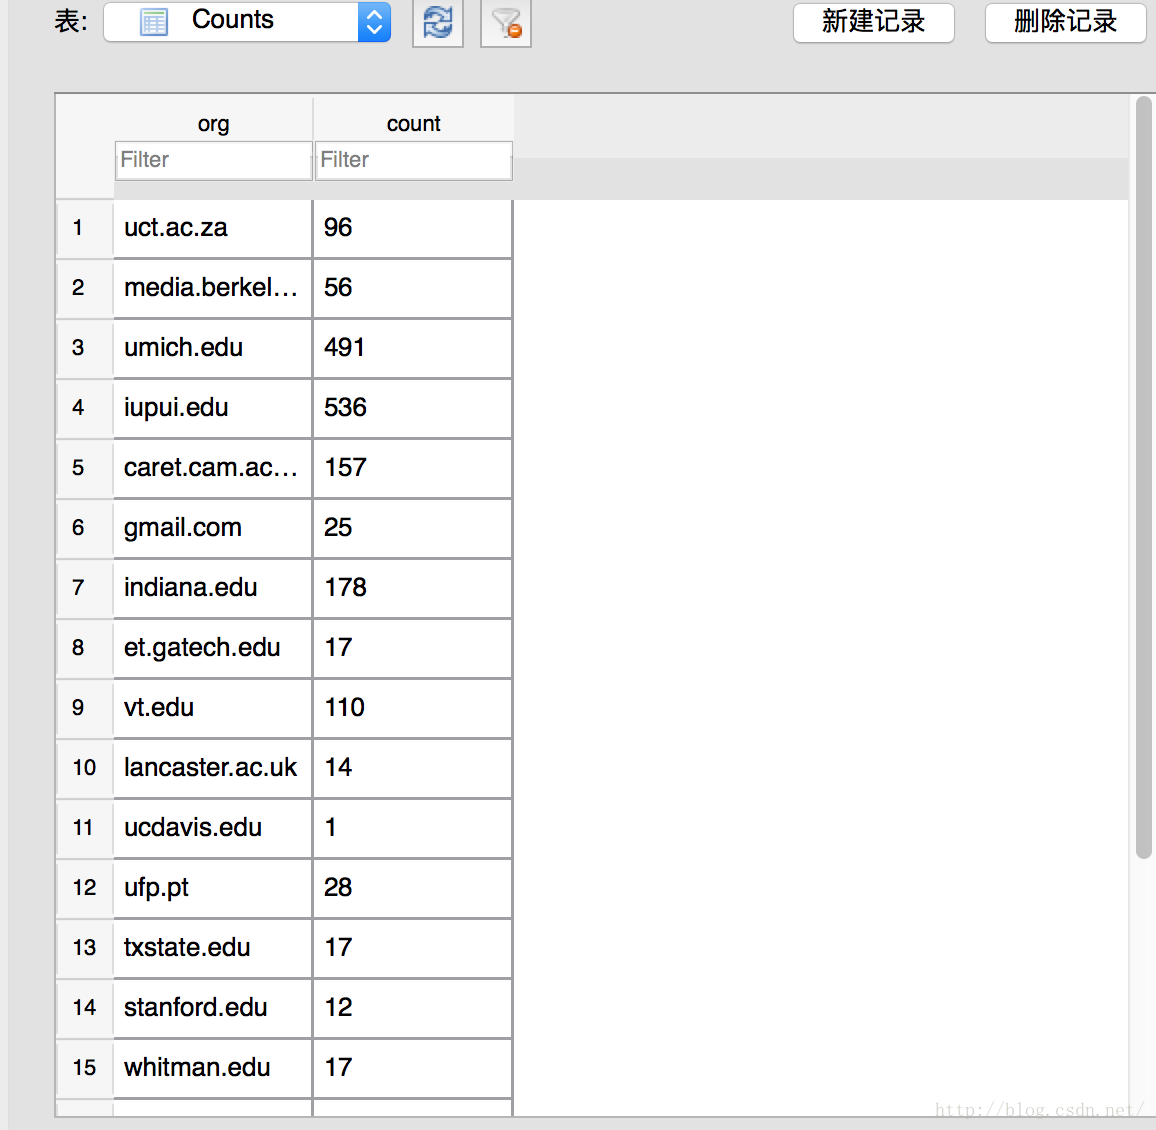Select the count cell with value 28
Image resolution: width=1156 pixels, height=1130 pixels.
[413, 888]
